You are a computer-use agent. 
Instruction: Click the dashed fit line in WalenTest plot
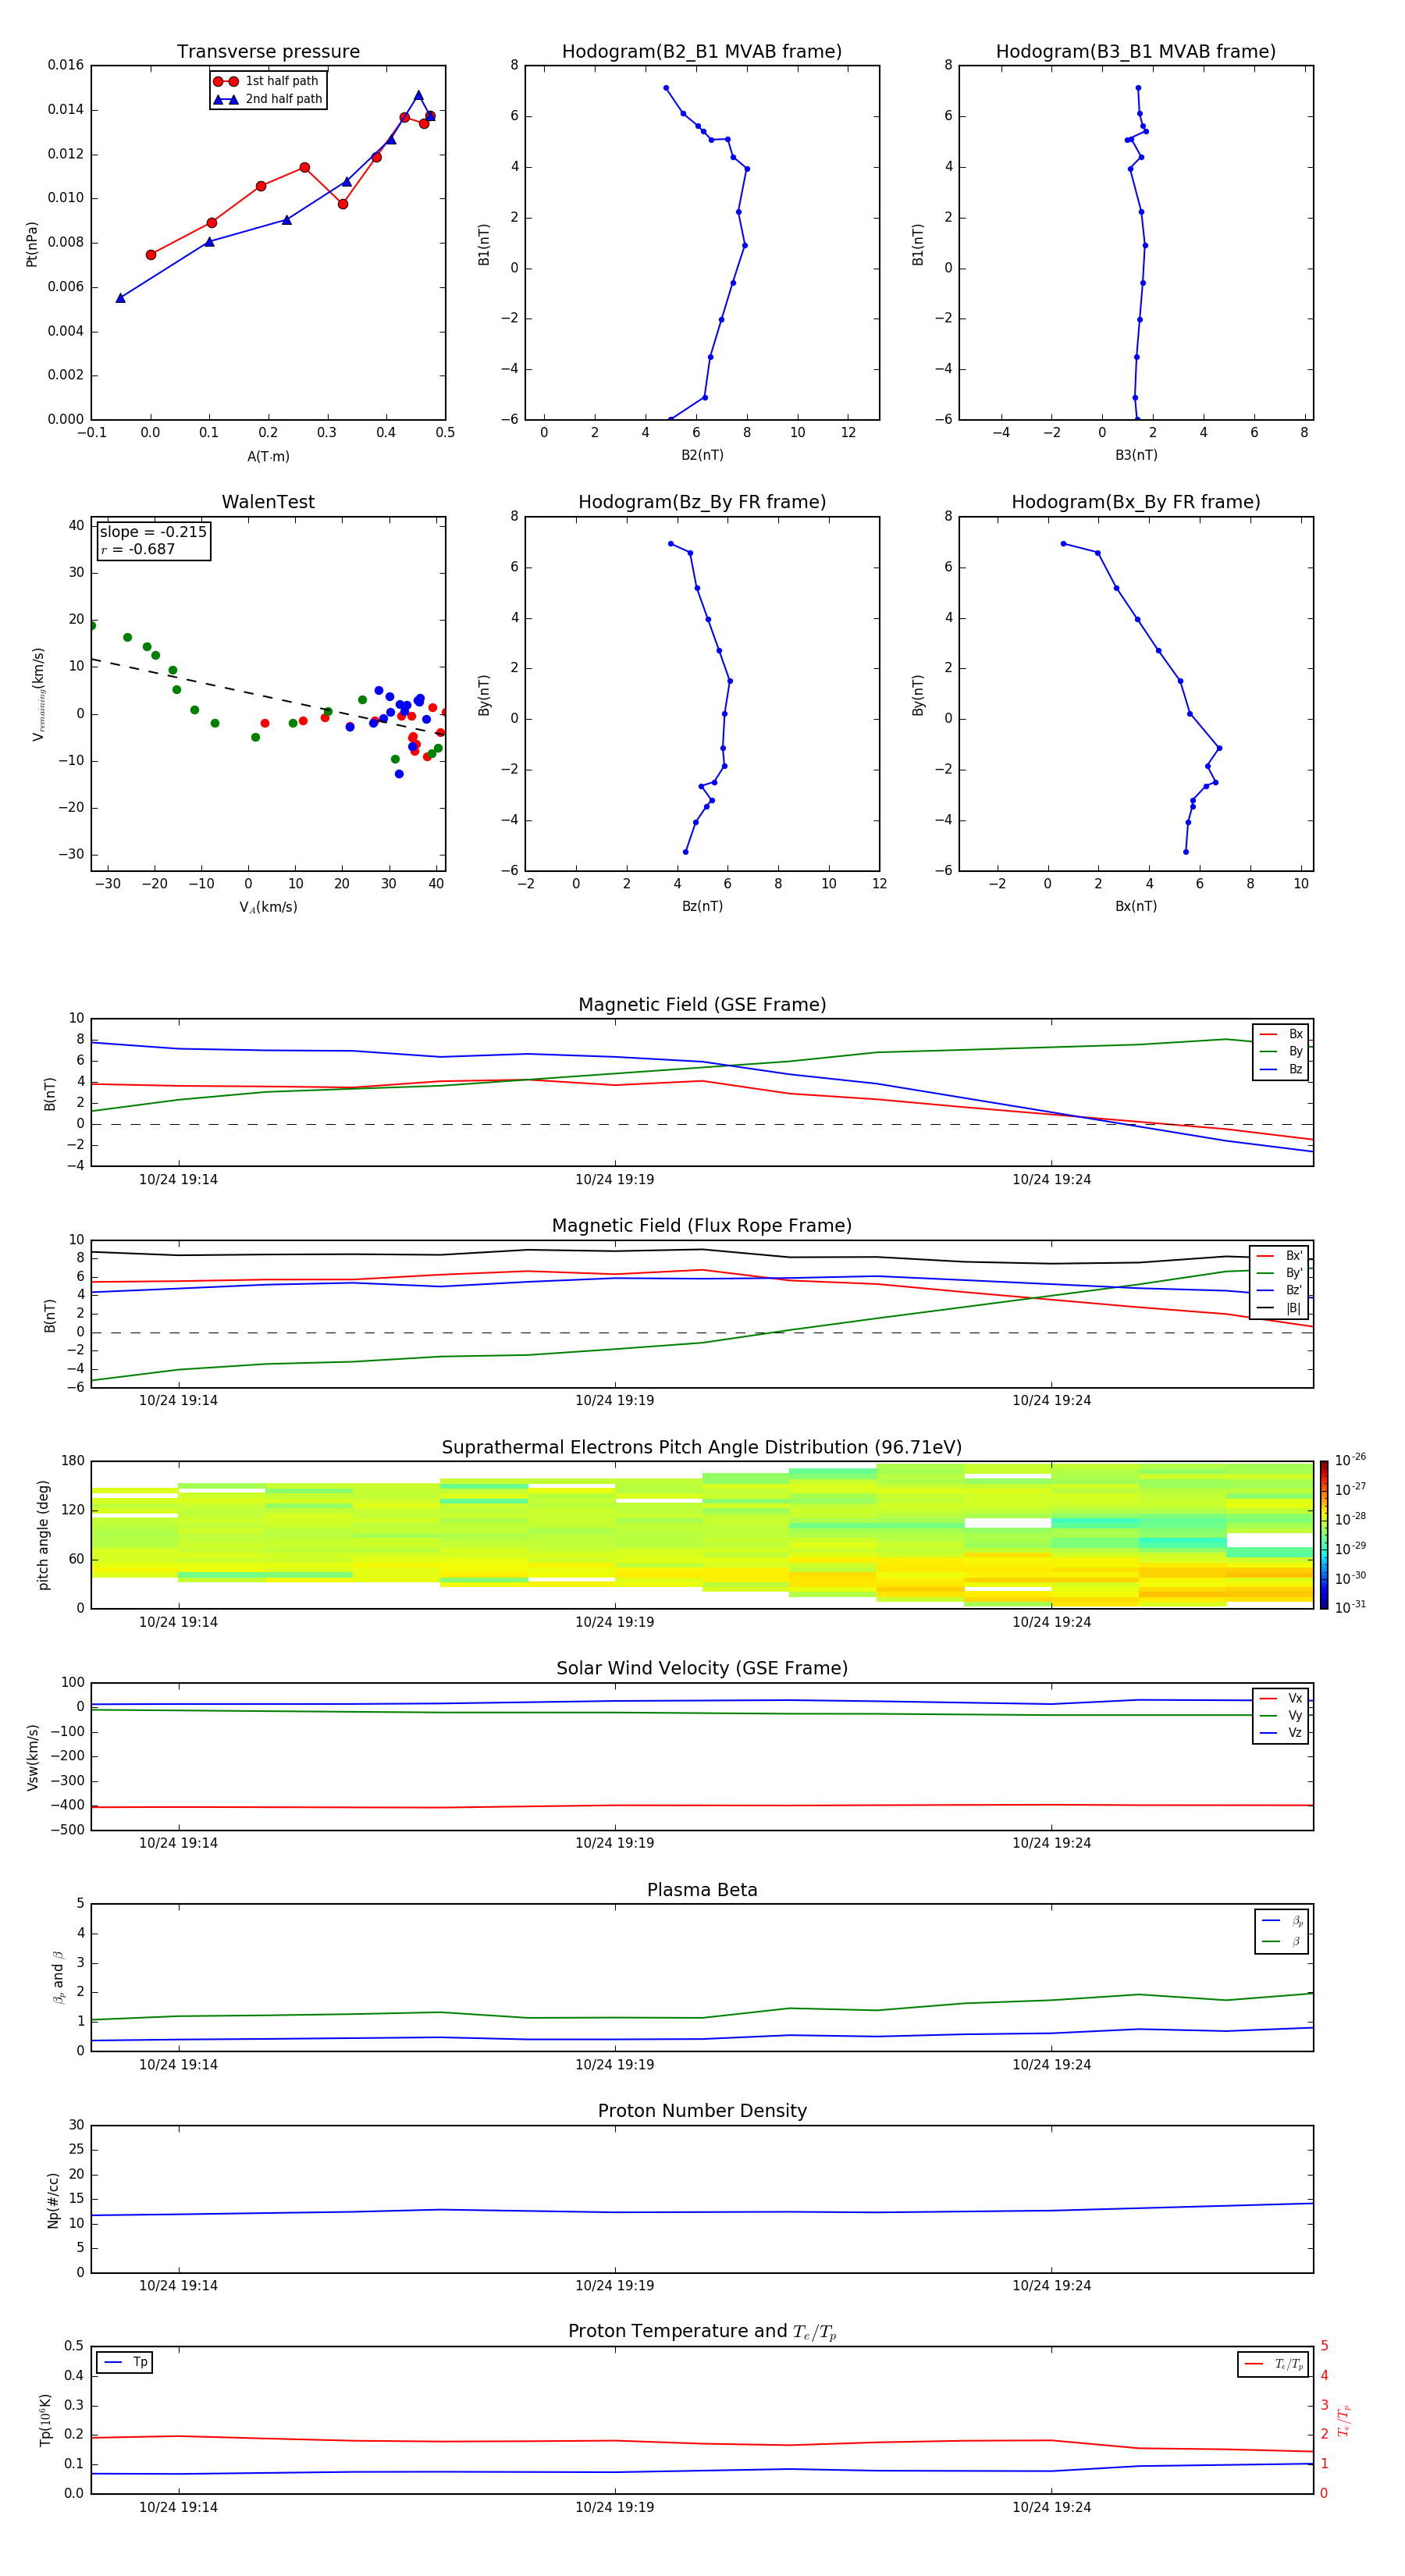[x=268, y=696]
